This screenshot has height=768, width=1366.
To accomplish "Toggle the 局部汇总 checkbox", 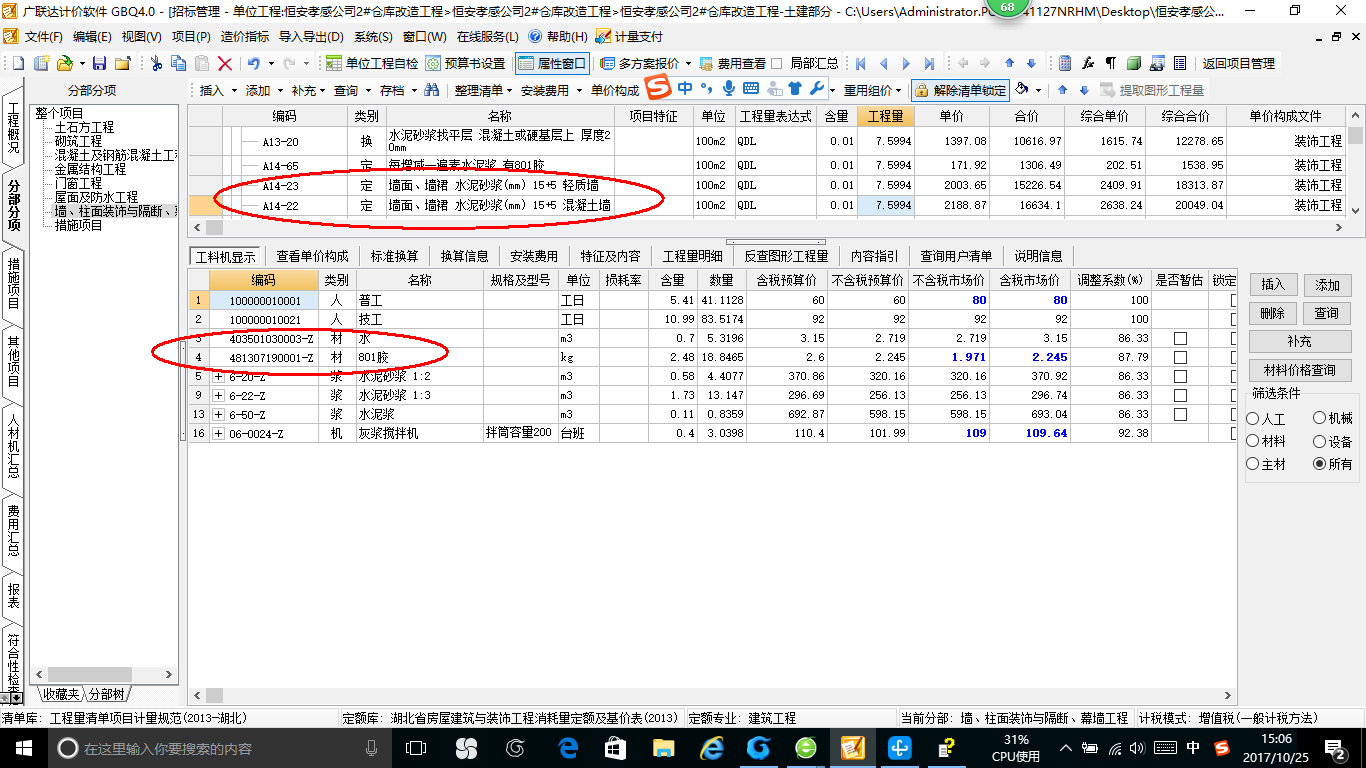I will click(777, 63).
